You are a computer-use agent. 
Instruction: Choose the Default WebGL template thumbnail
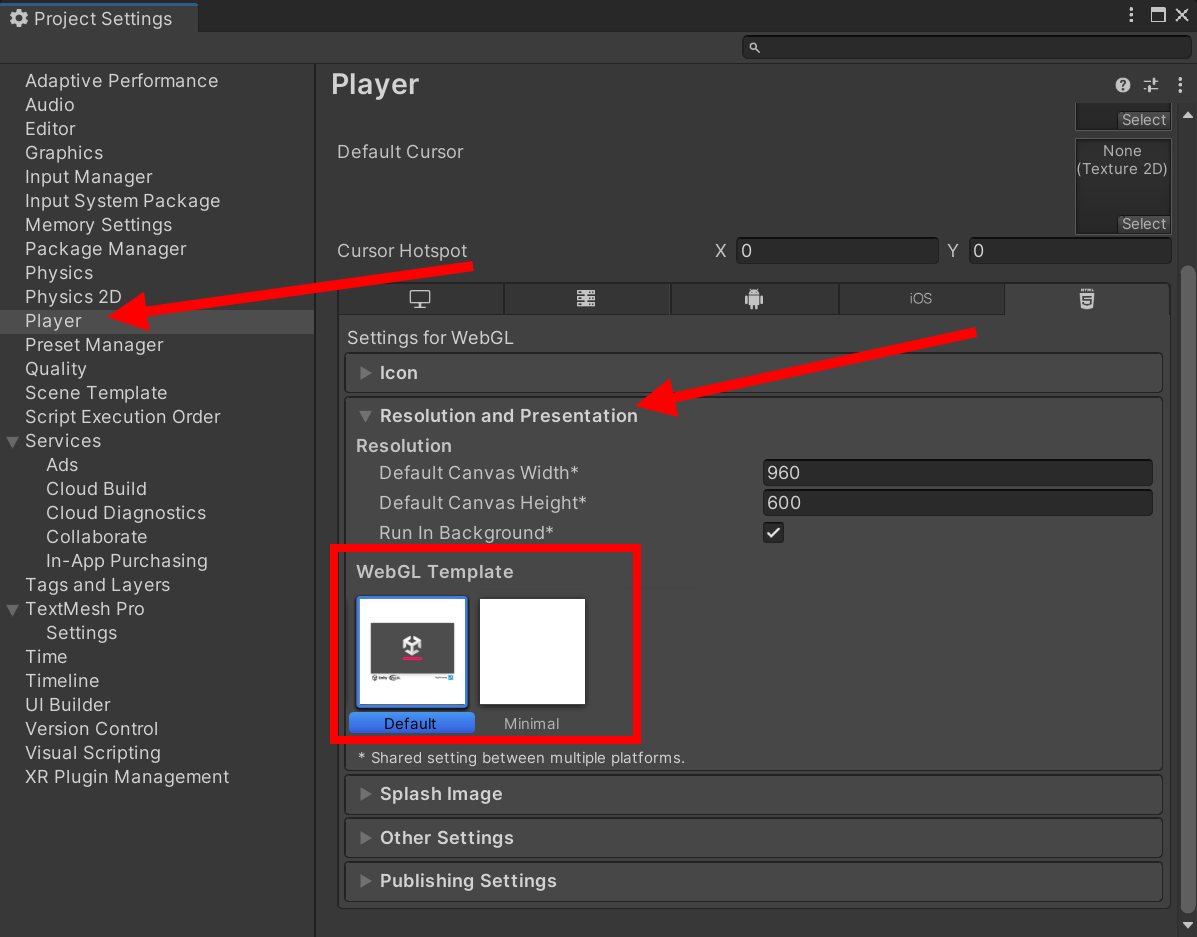point(411,651)
